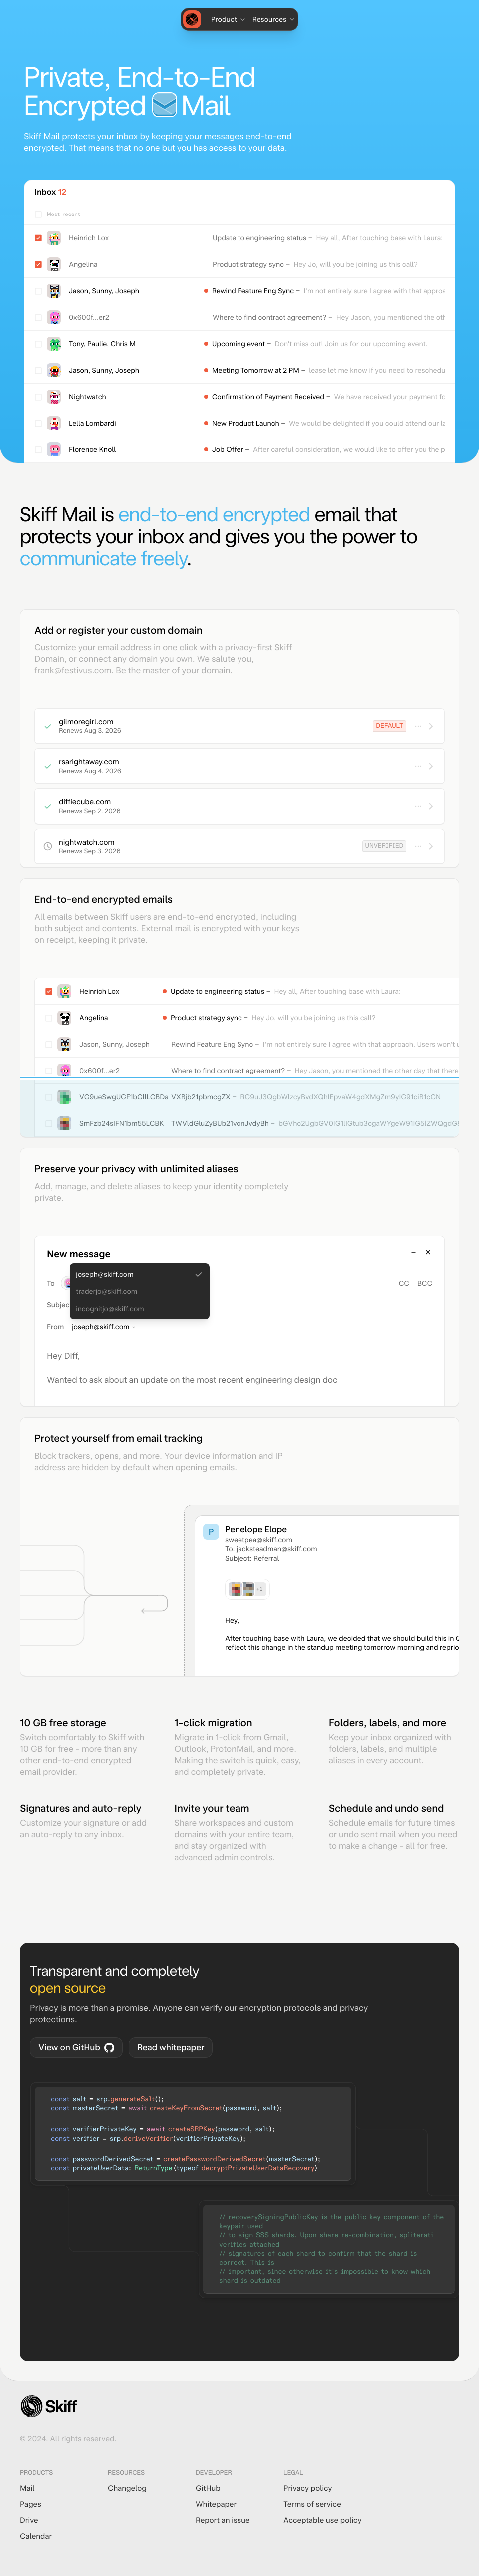Screen dimensions: 479x2576
Task: Choose the incognitjo@skiff.com alias option
Action: click(x=110, y=1309)
